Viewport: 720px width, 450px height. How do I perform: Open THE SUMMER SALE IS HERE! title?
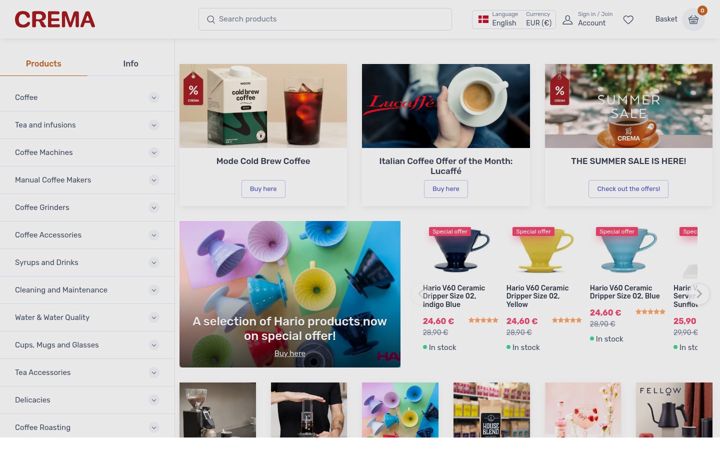tap(628, 161)
